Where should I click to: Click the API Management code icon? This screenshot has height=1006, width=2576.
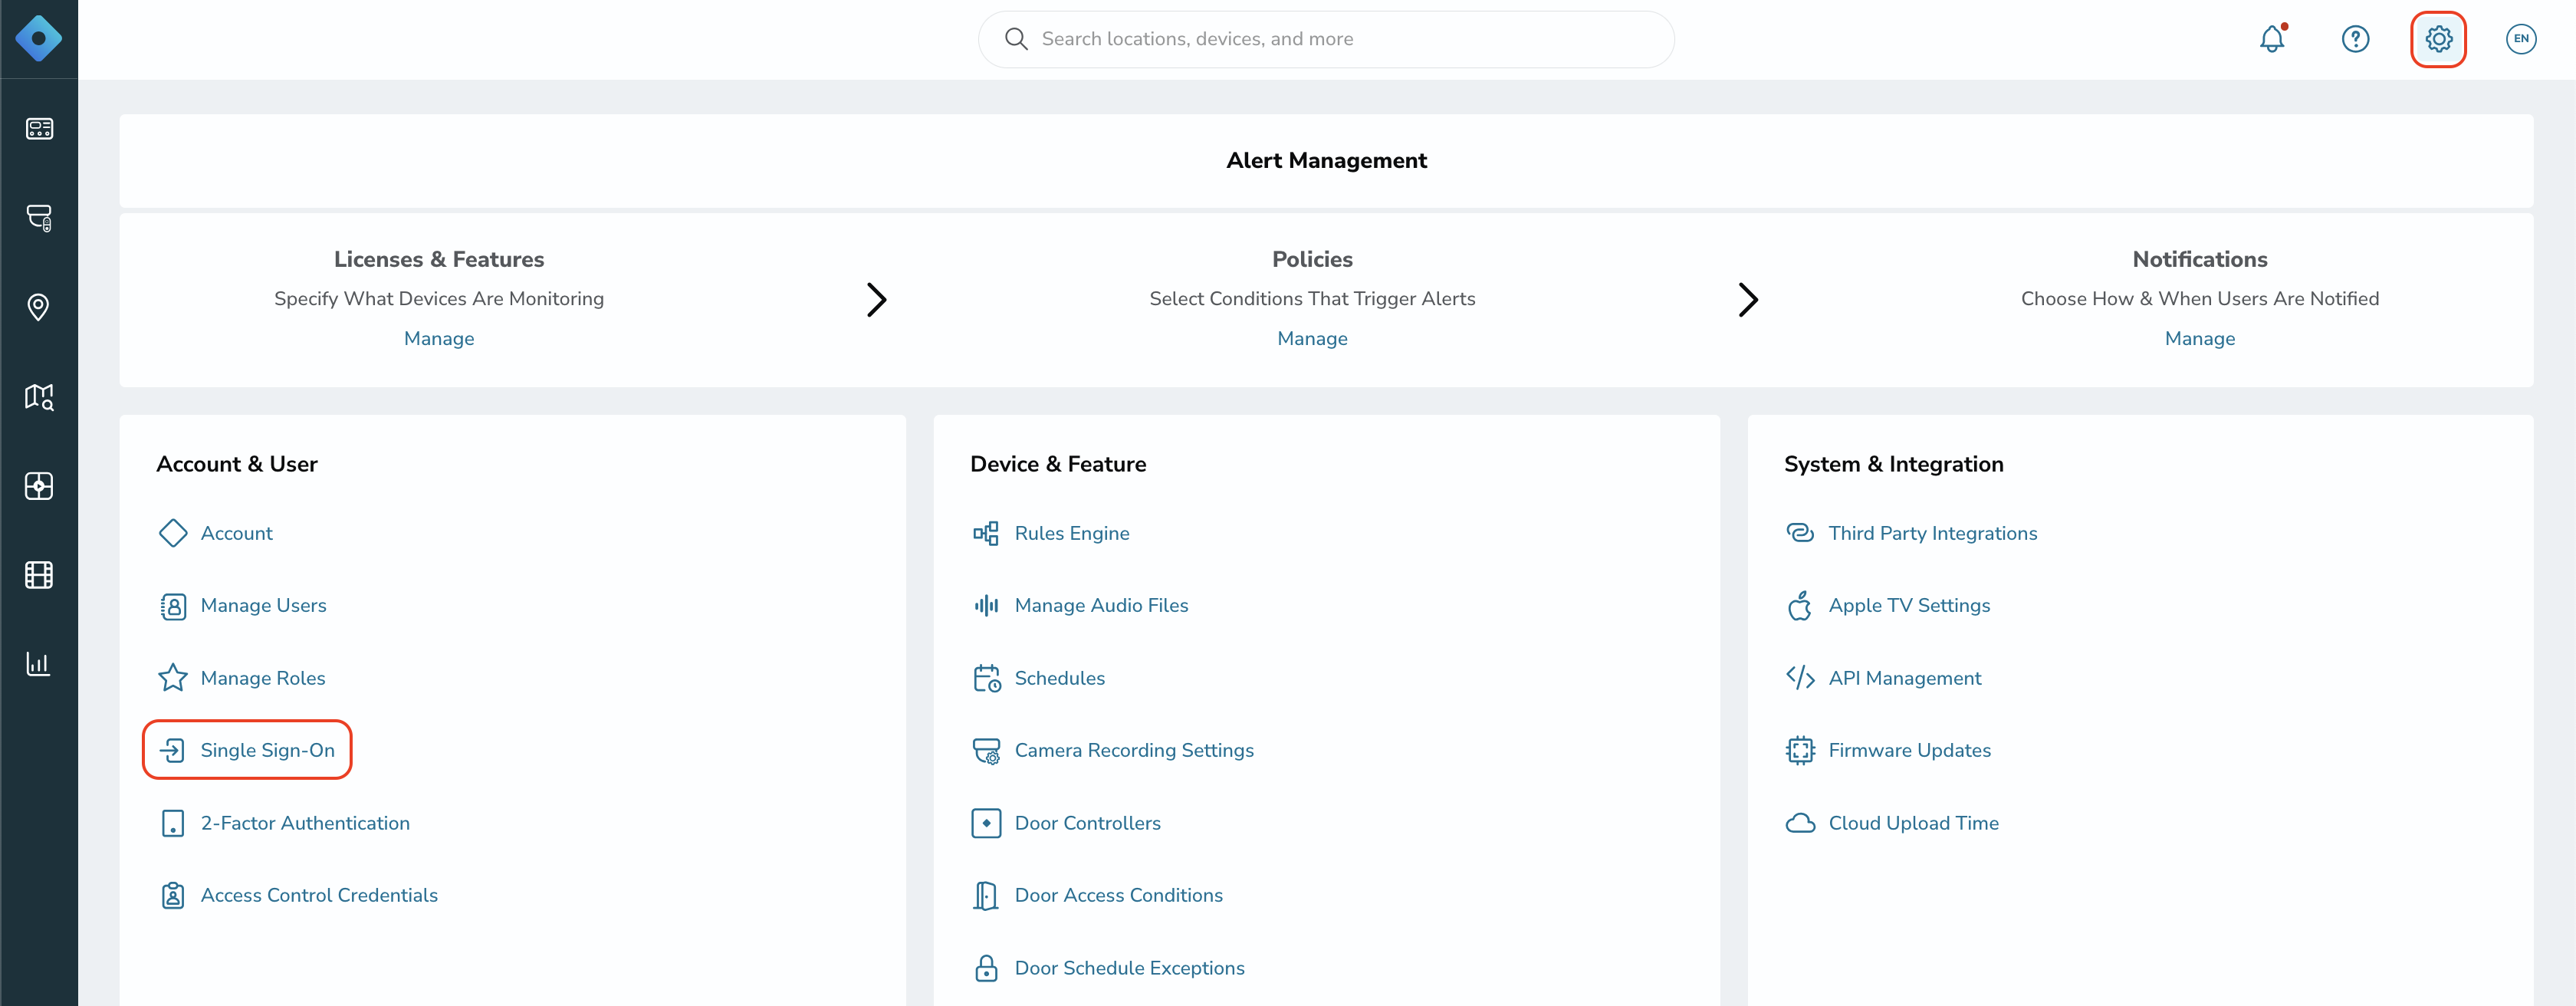click(x=1800, y=678)
